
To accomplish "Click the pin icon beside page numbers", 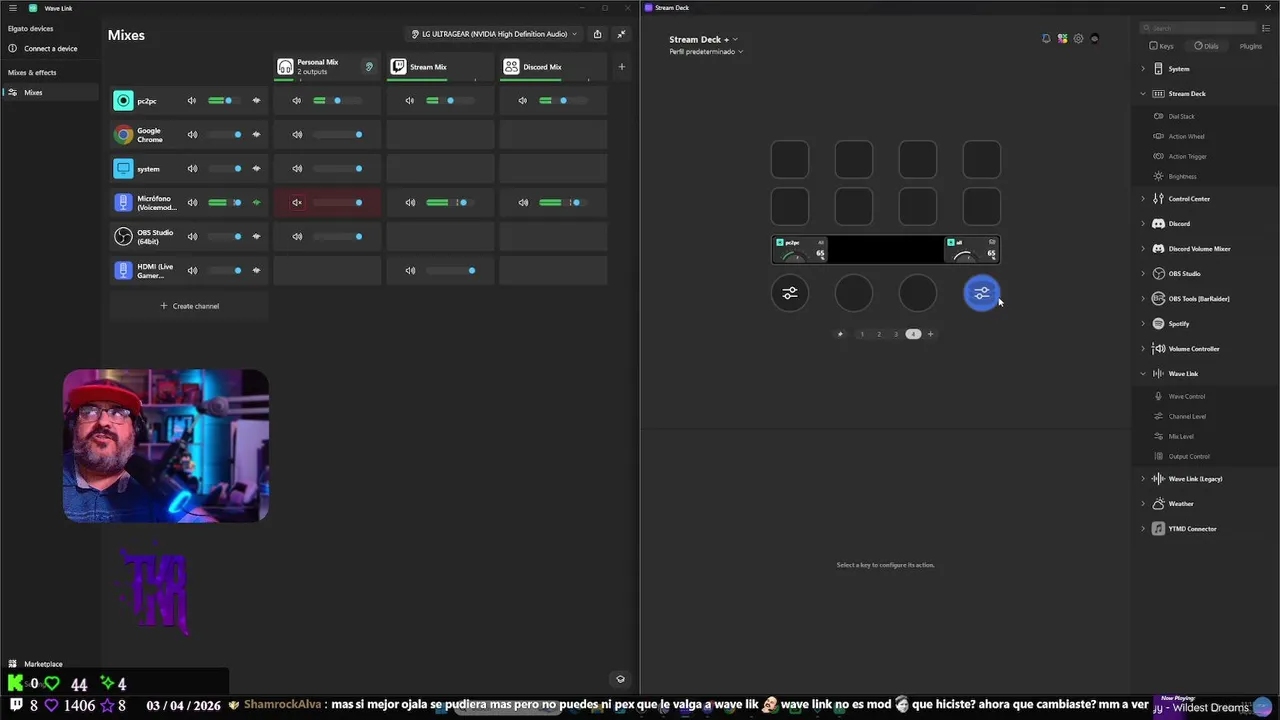I will tap(840, 334).
